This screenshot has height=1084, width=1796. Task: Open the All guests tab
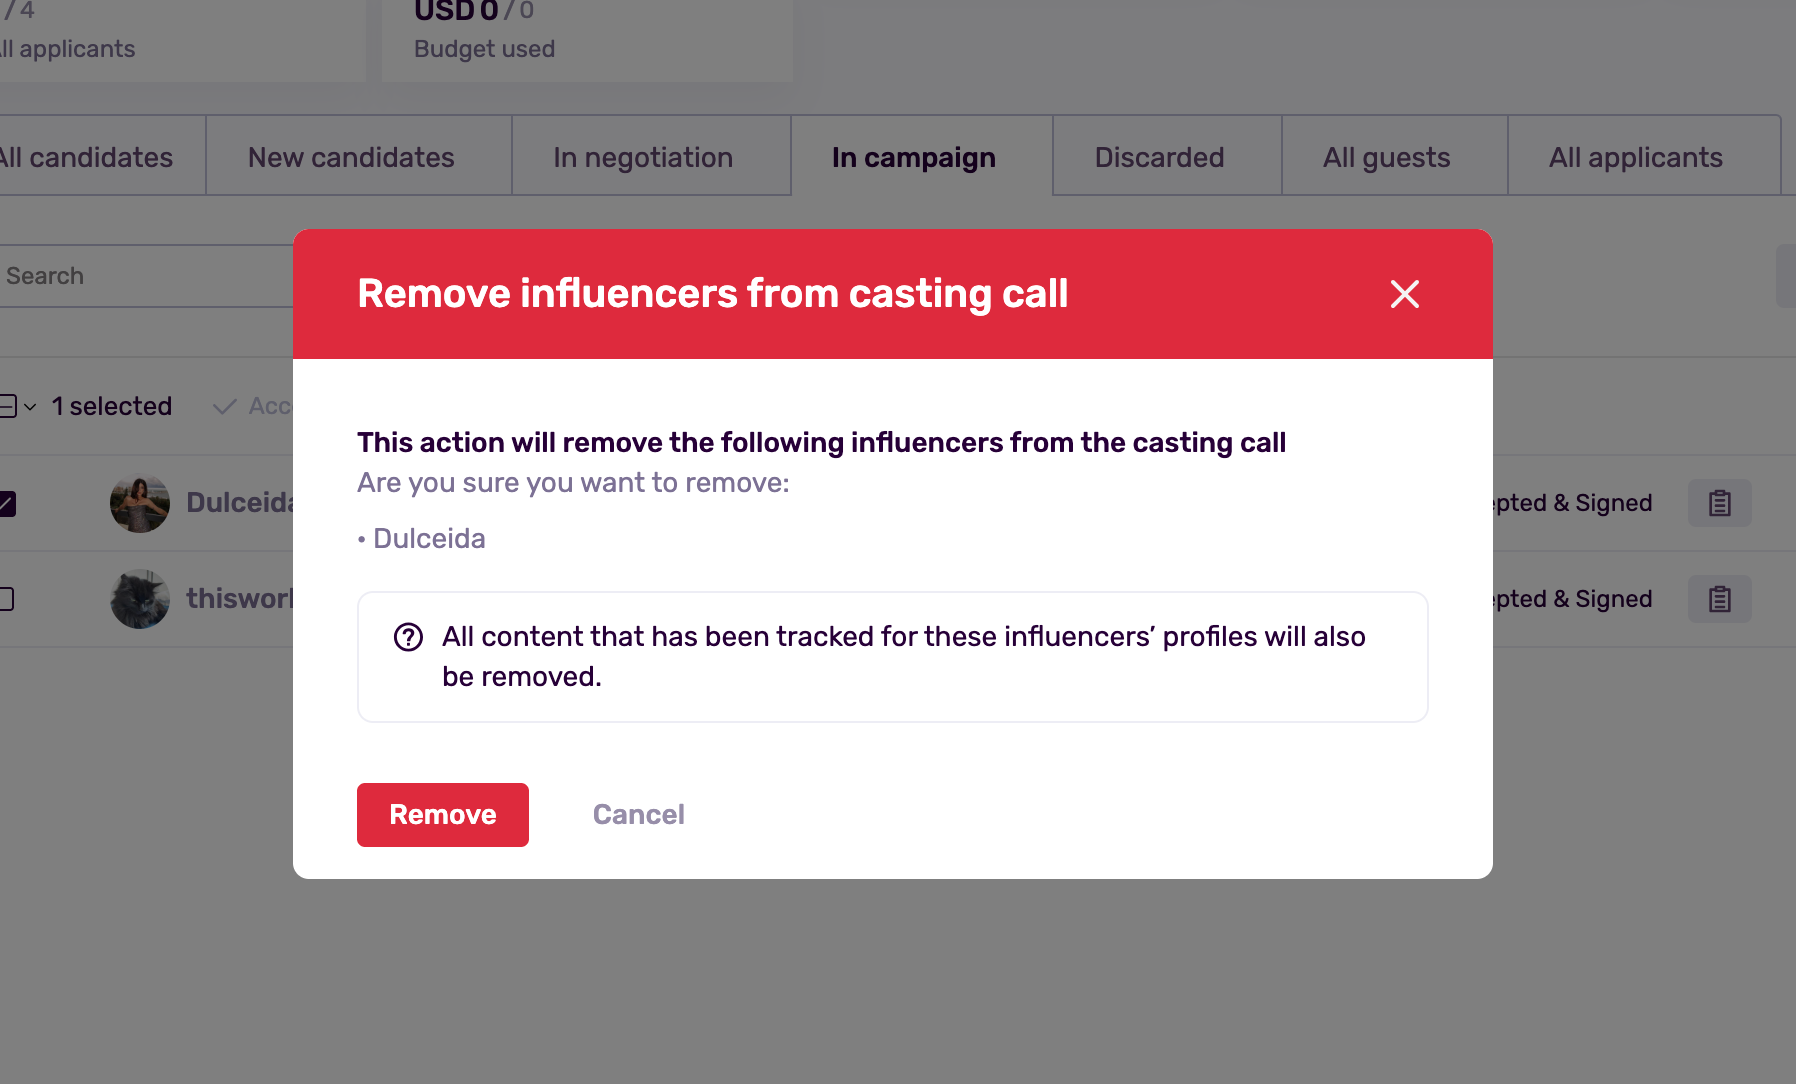pos(1386,157)
